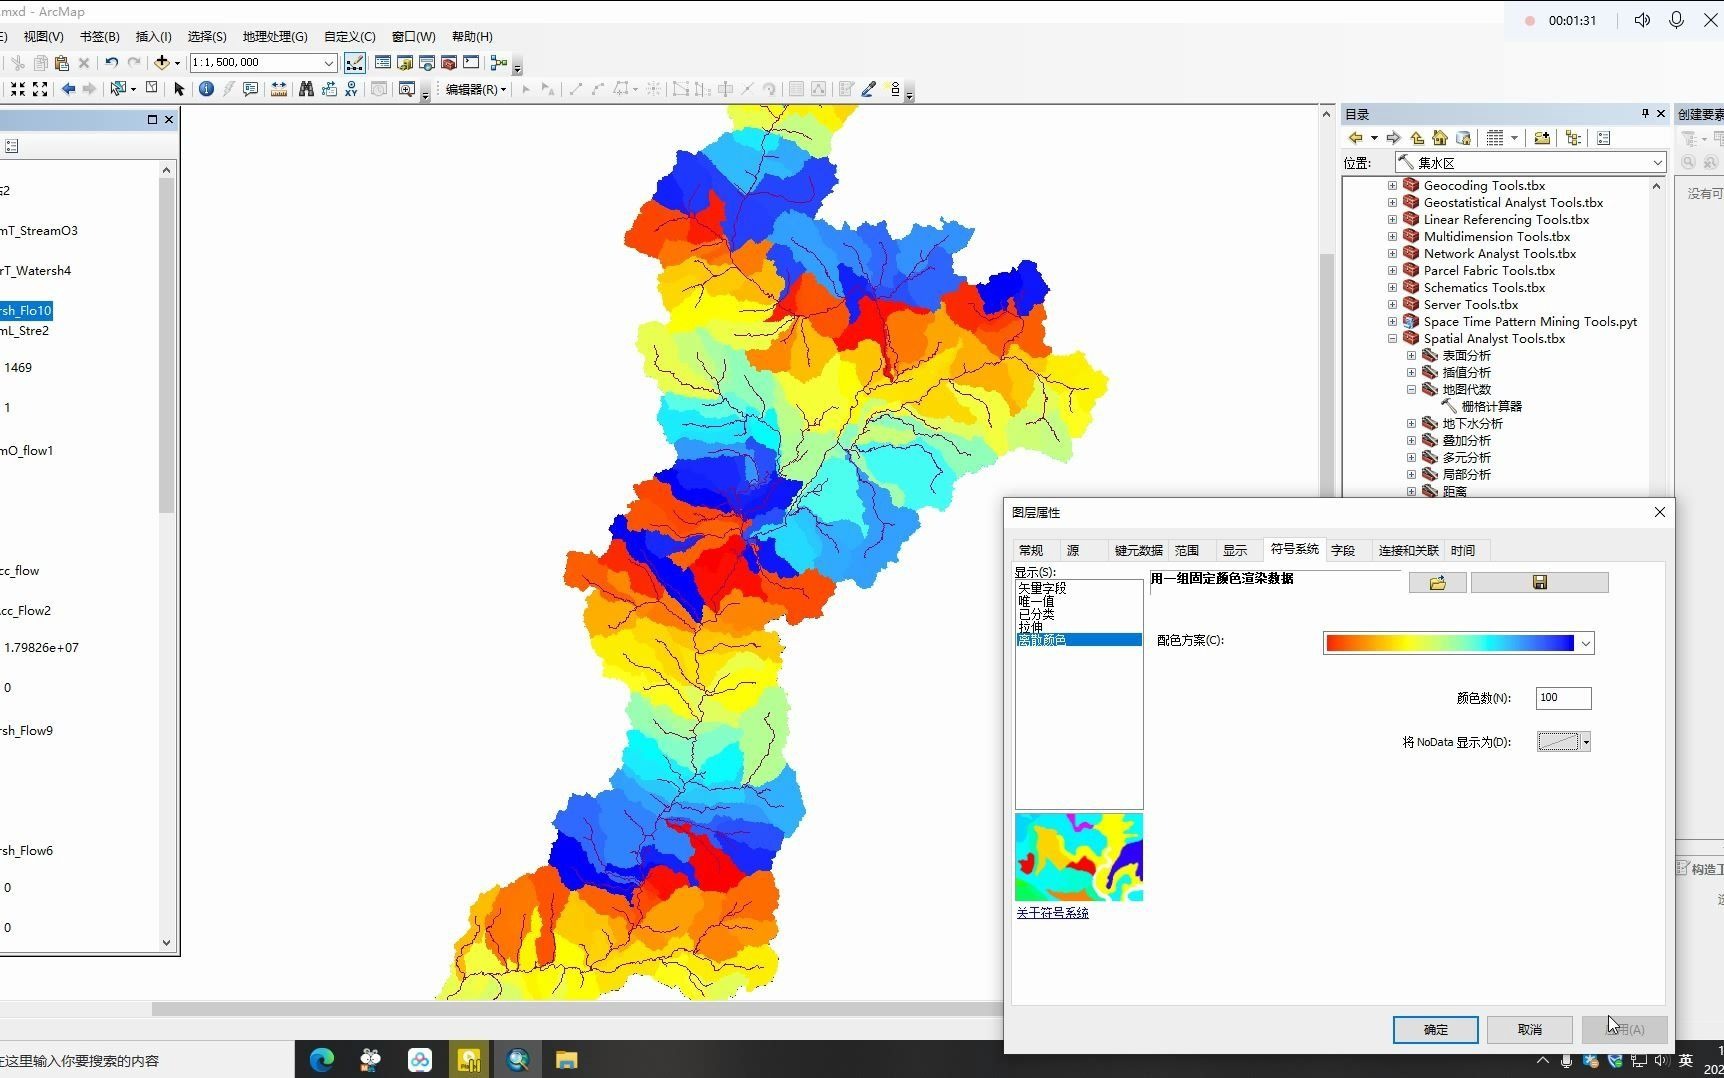
Task: Open the 关于符号系统 link
Action: (x=1051, y=912)
